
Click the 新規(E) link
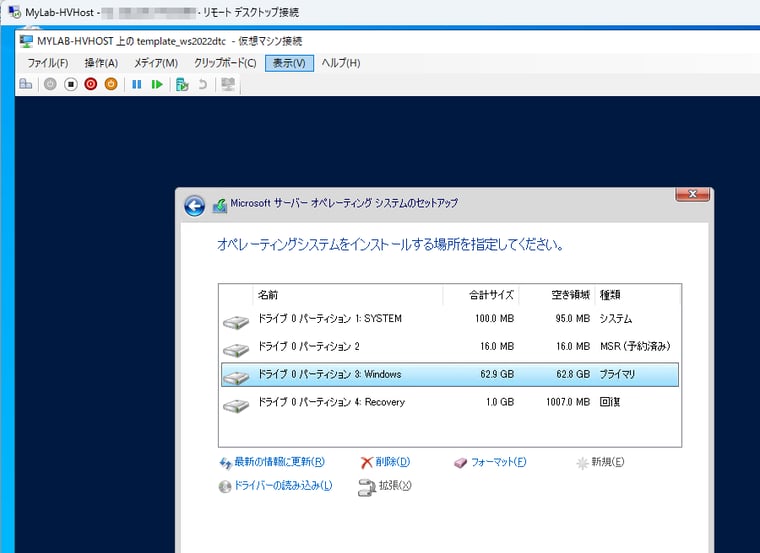point(608,462)
